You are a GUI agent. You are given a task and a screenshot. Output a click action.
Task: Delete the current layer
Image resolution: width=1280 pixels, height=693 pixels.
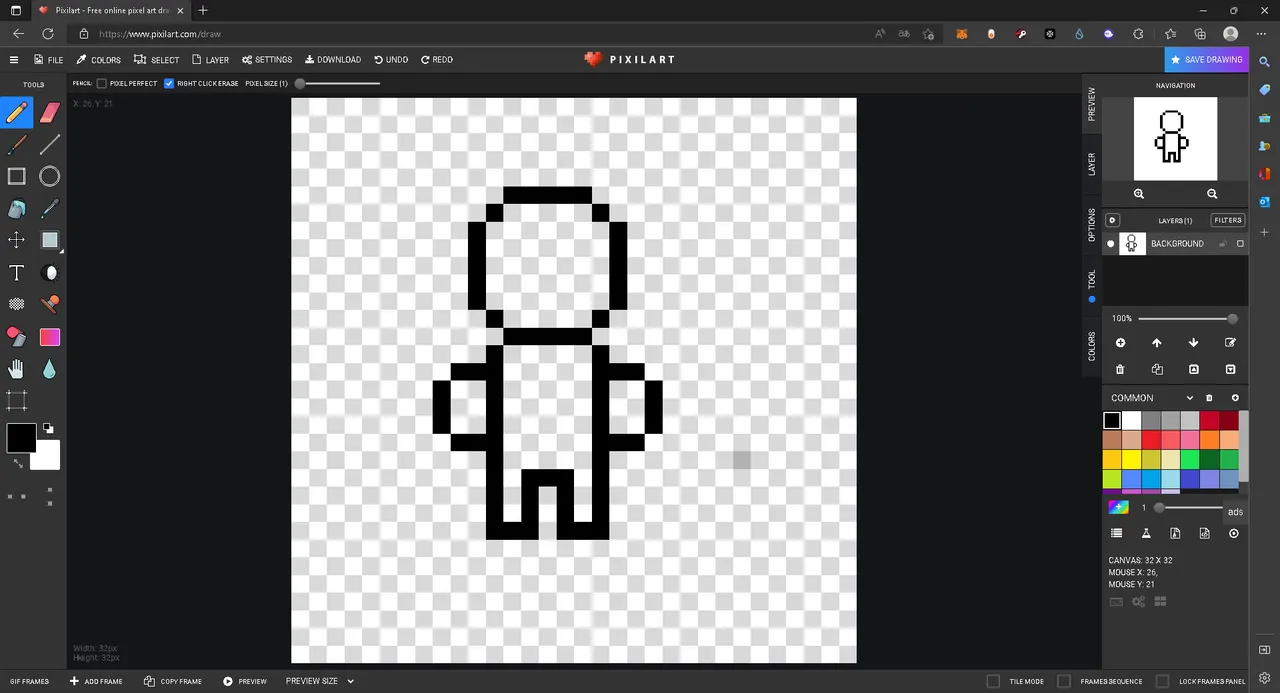click(1120, 369)
